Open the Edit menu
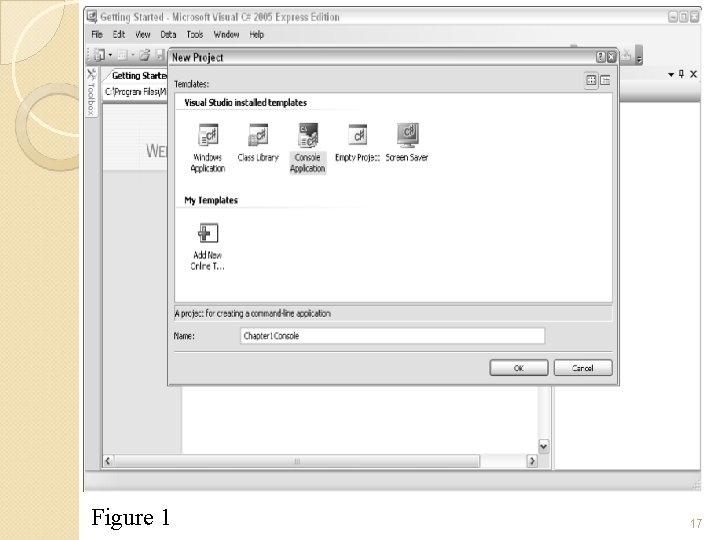720x540 pixels. click(x=118, y=34)
